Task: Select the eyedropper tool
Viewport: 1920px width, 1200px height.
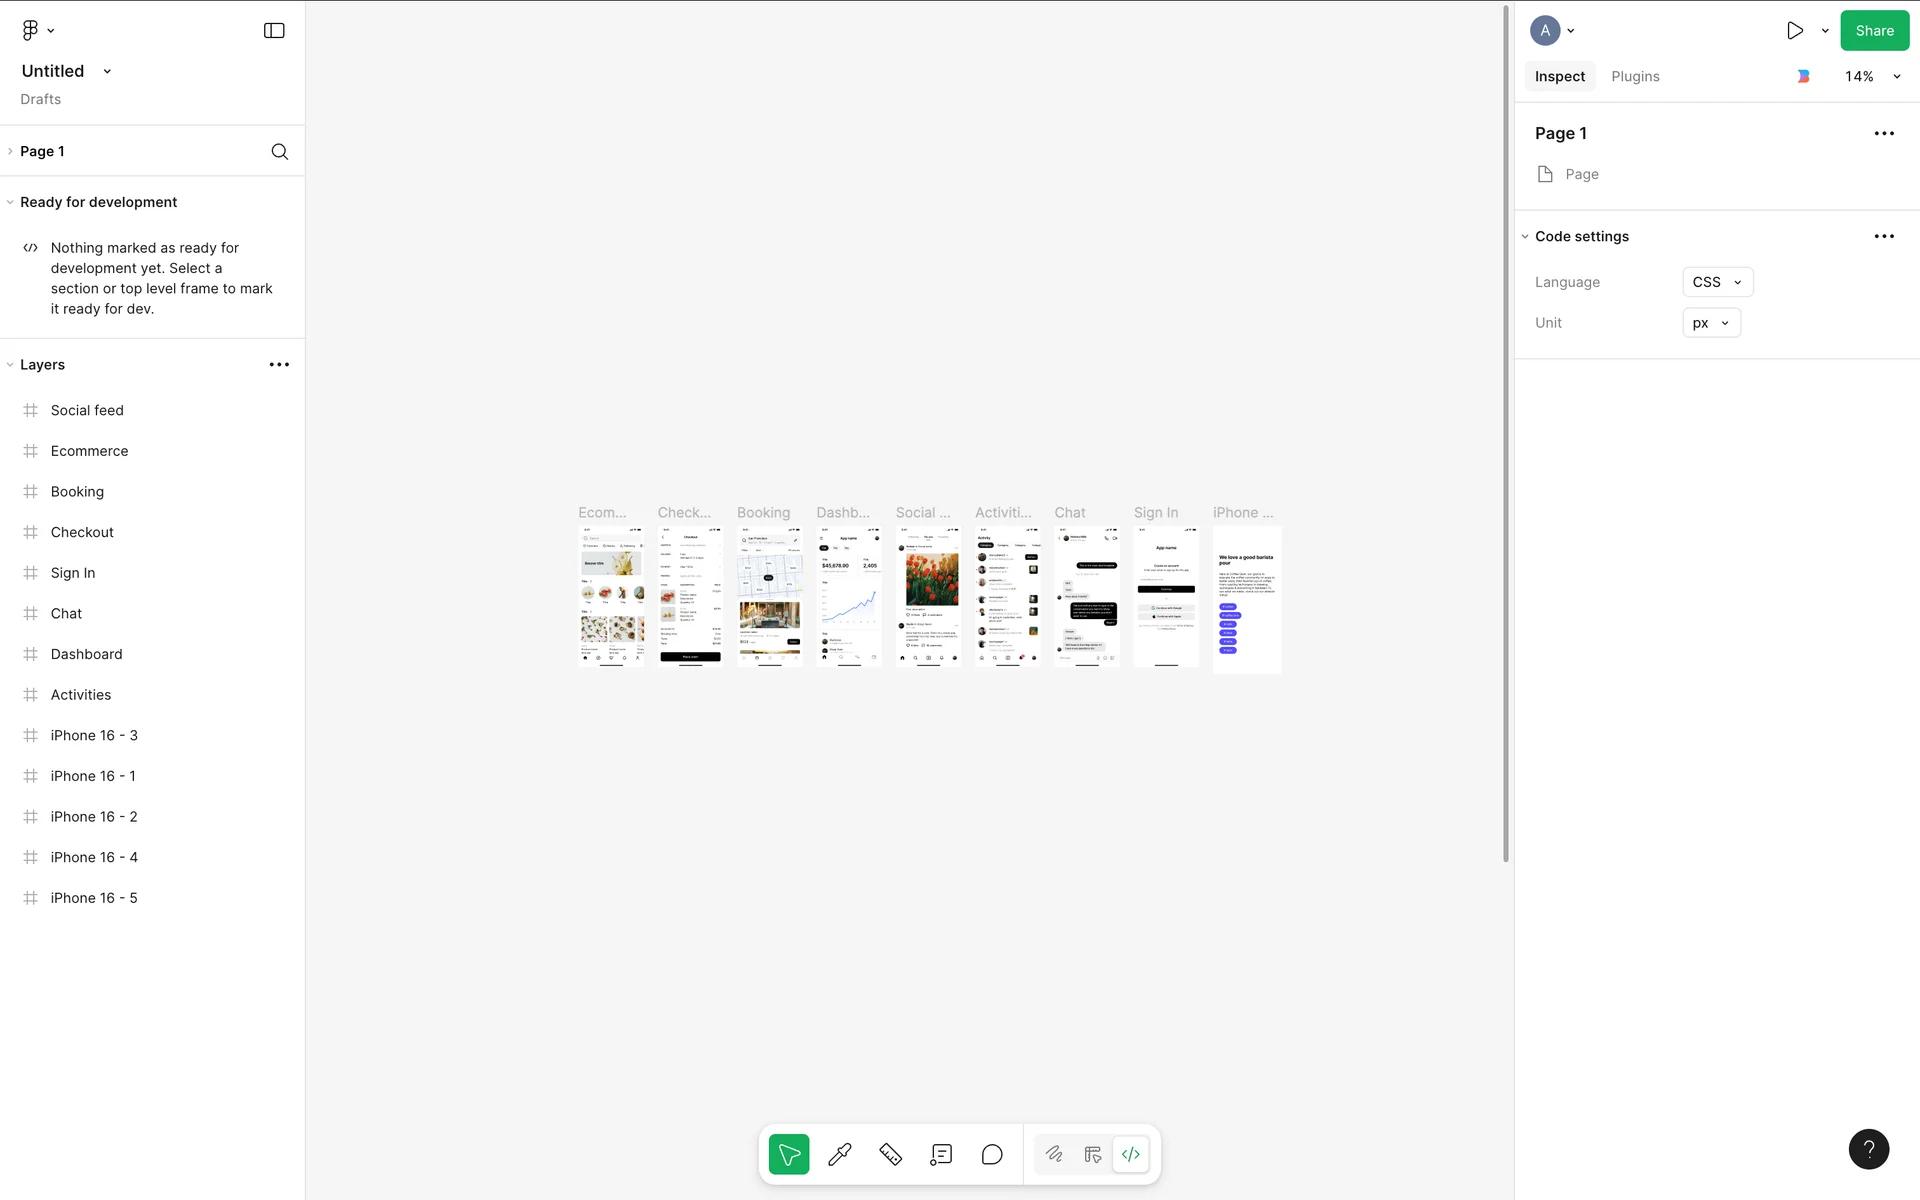Action: pos(840,1154)
